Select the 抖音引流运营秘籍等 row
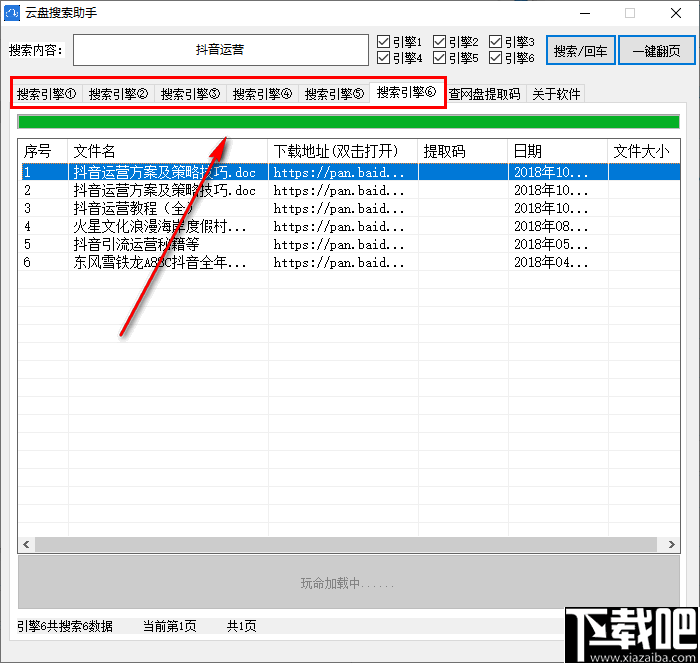This screenshot has height=663, width=700. [x=350, y=244]
